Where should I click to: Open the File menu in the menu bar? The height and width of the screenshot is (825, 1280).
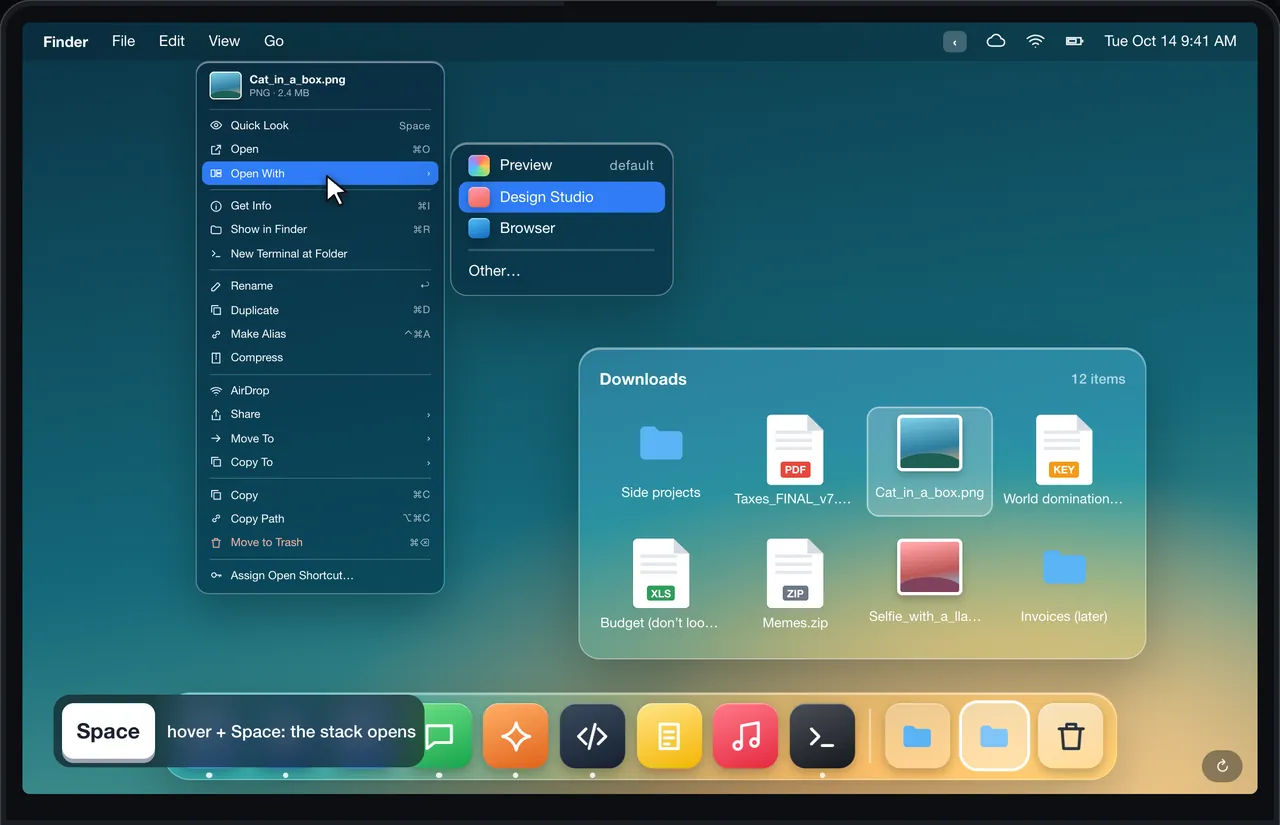(123, 41)
